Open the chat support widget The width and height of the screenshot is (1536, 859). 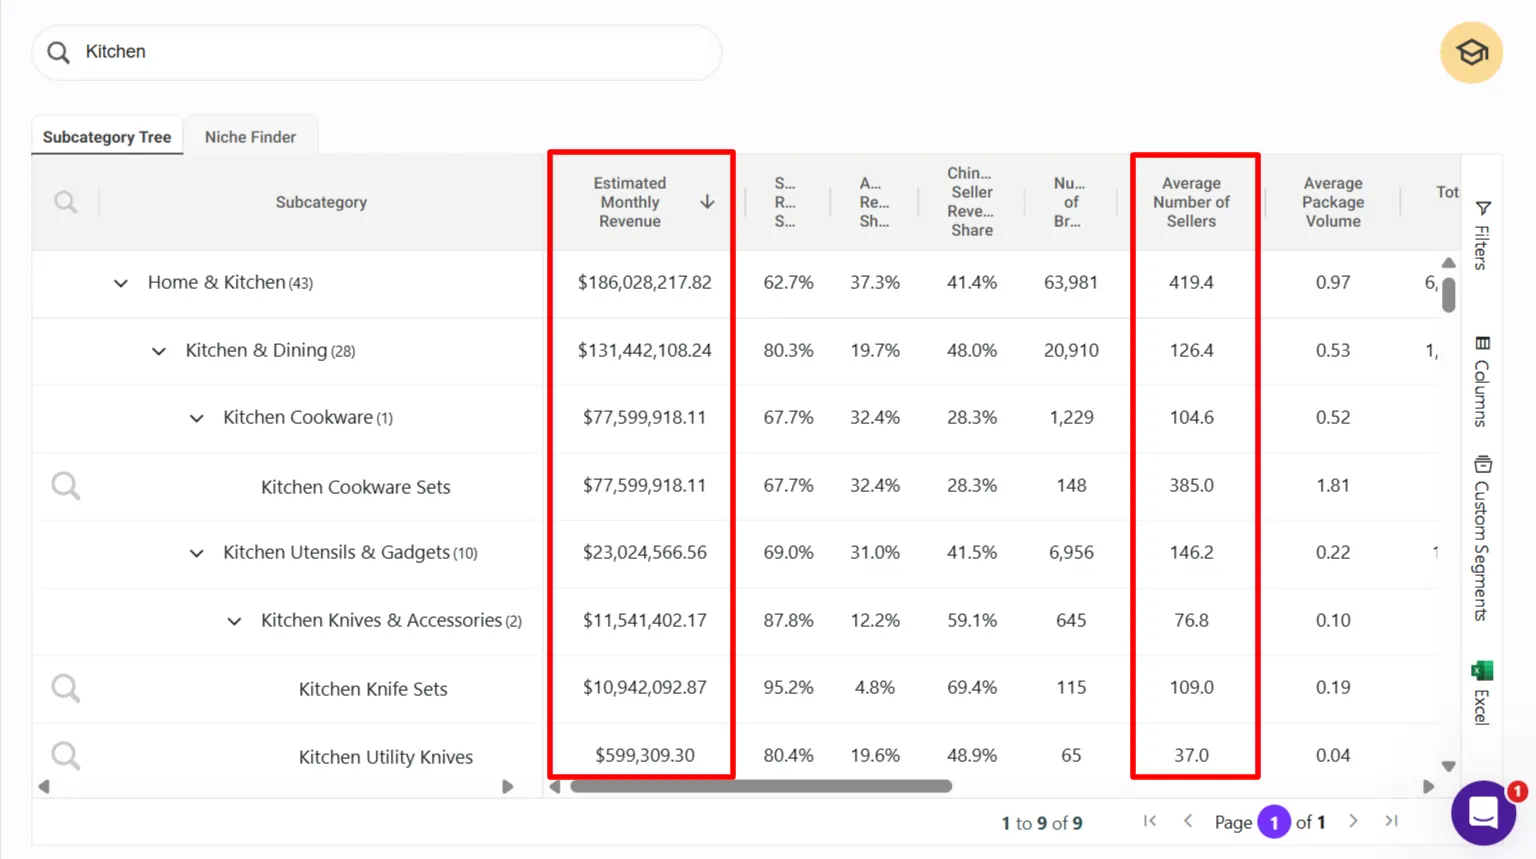click(1483, 813)
